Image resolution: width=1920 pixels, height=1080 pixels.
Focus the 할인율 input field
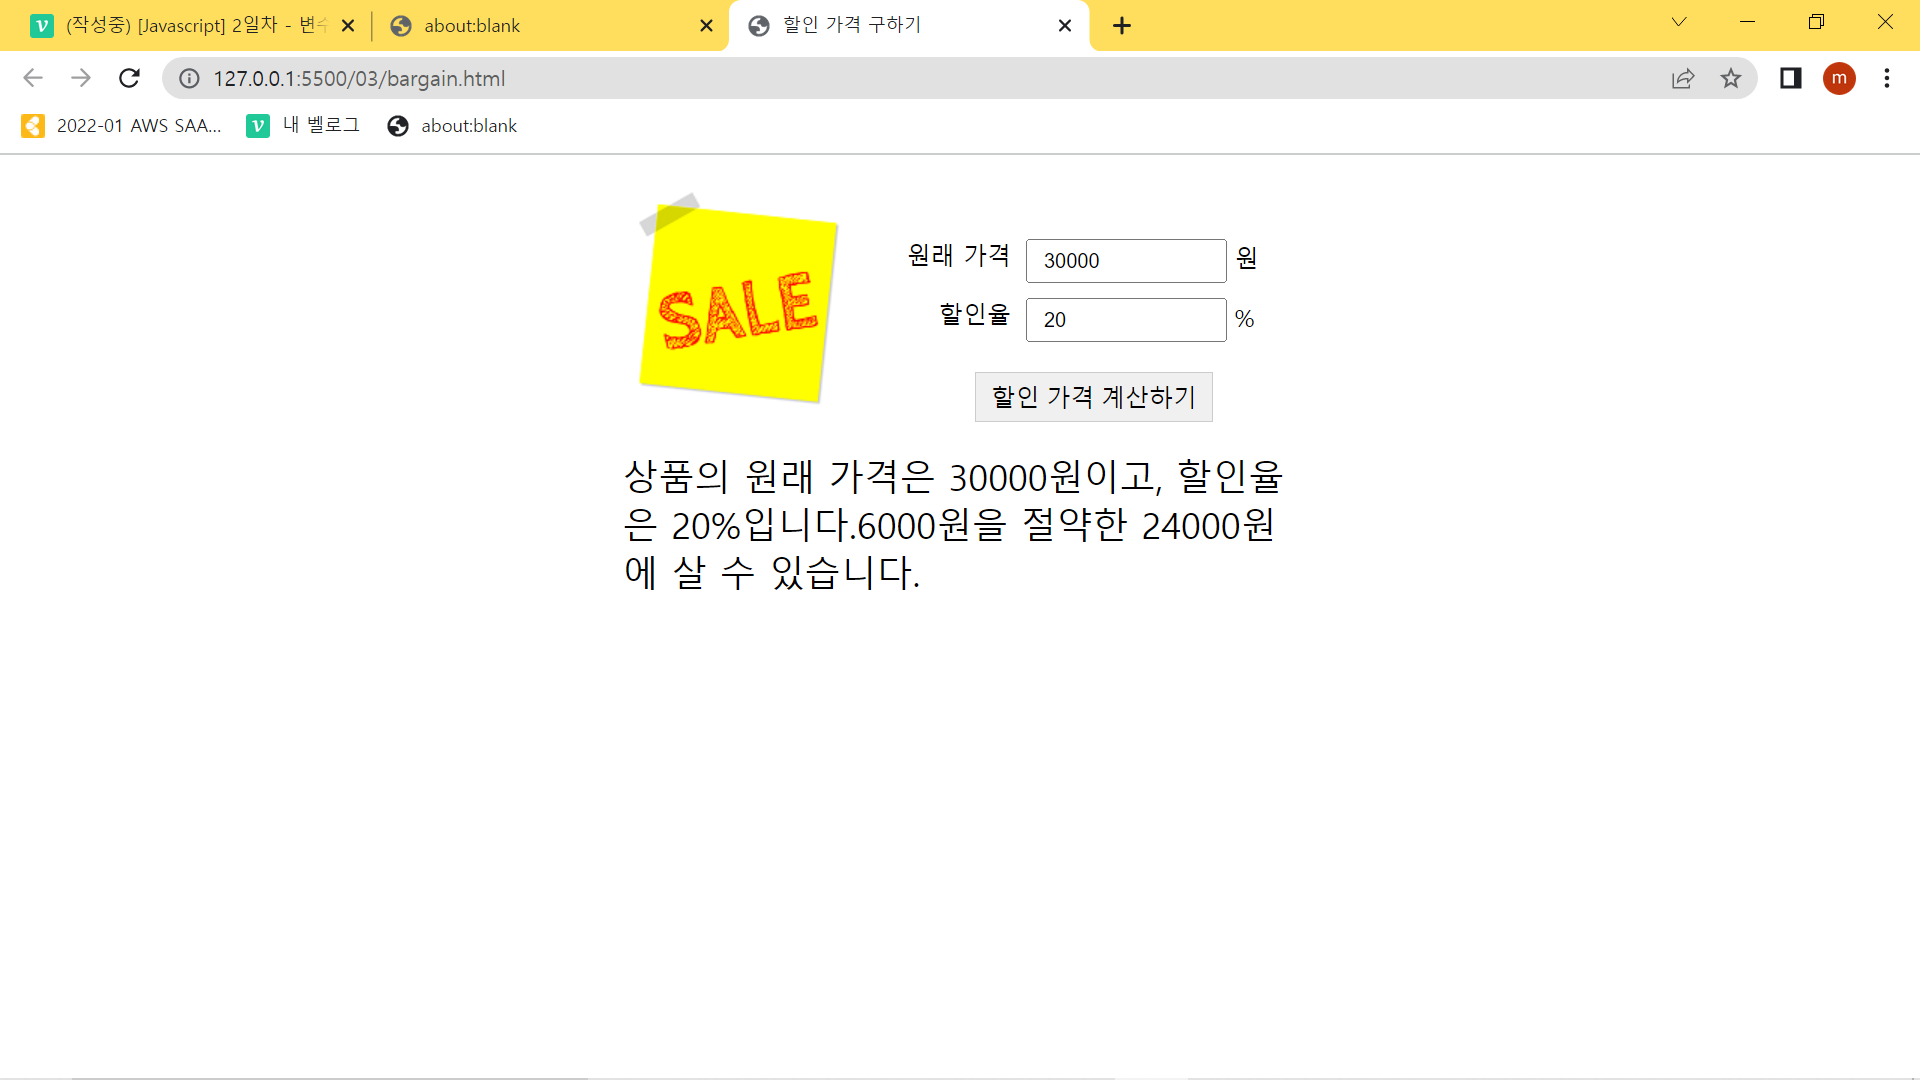coord(1125,320)
